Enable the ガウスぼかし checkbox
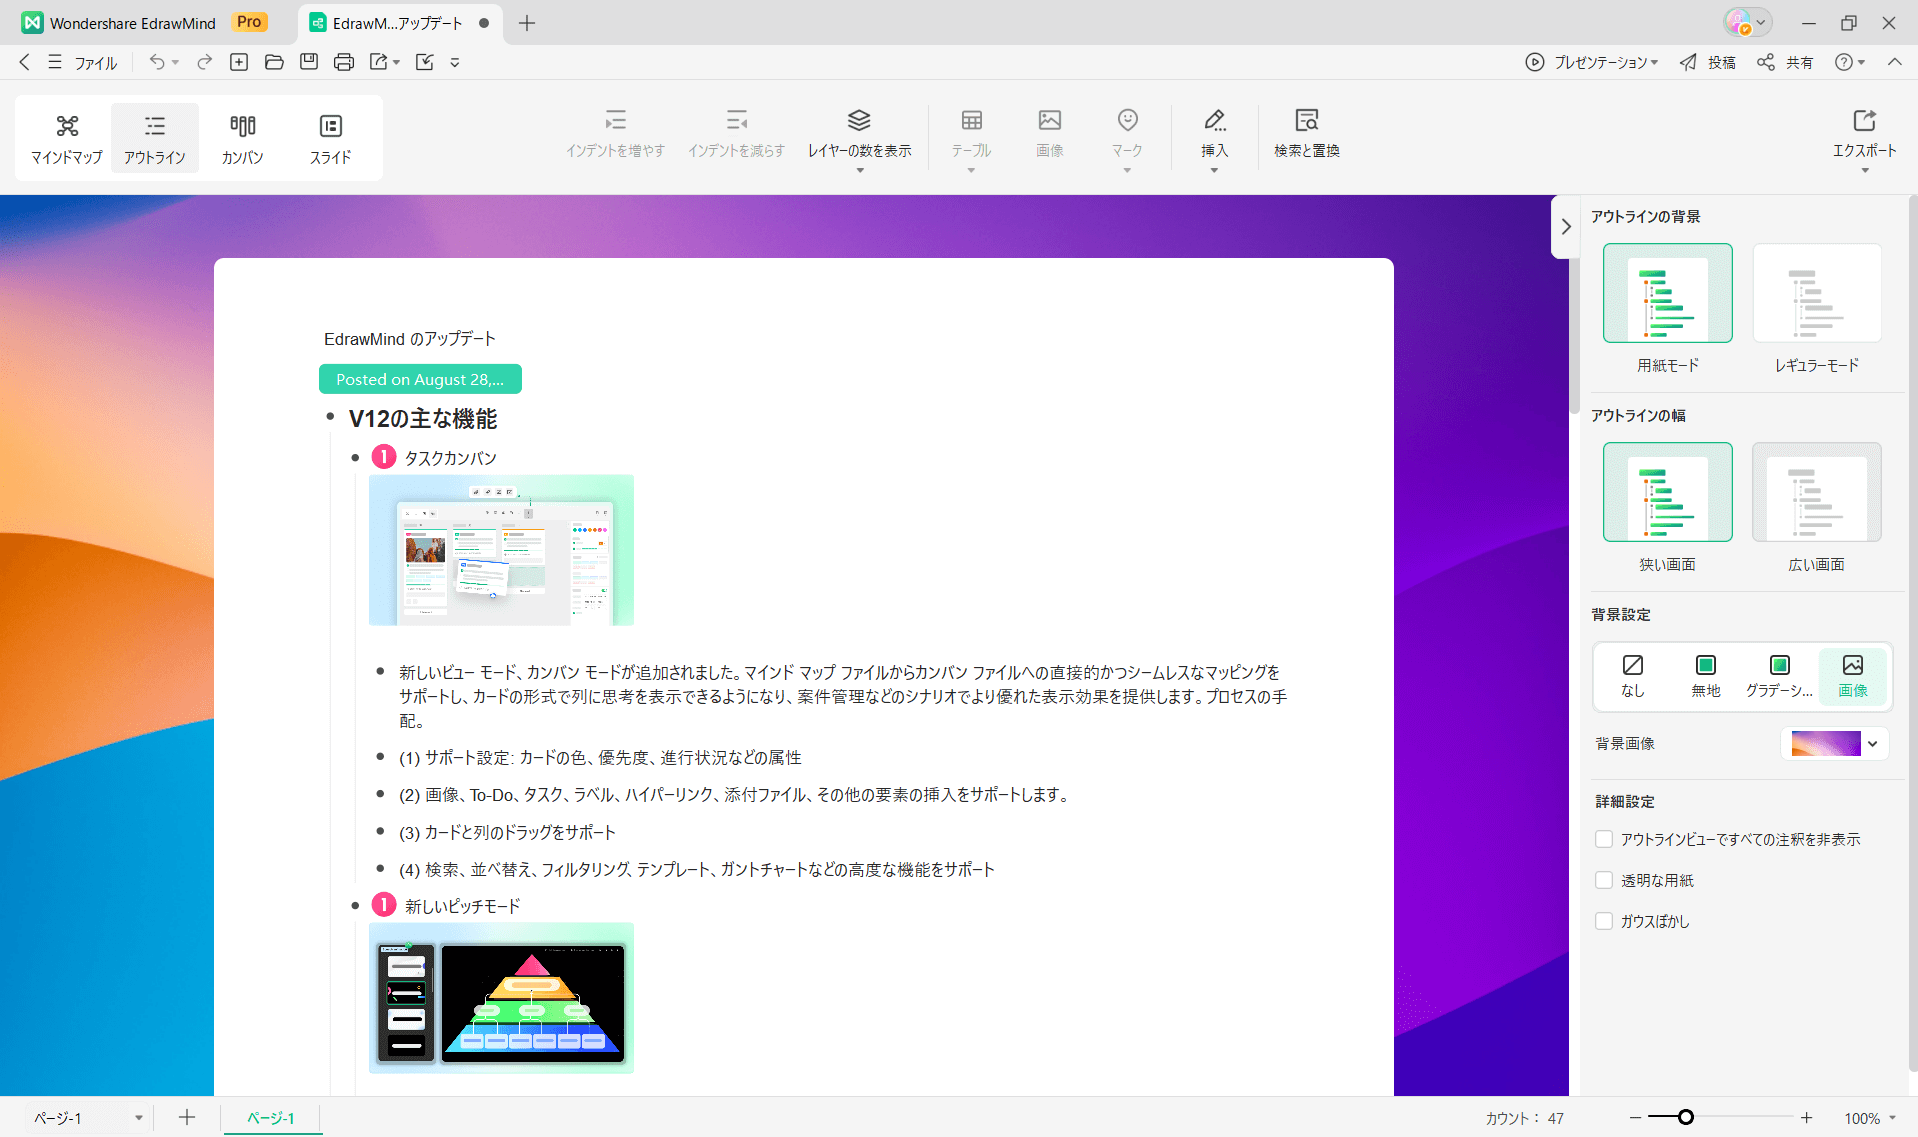This screenshot has height=1137, width=1918. (x=1604, y=921)
